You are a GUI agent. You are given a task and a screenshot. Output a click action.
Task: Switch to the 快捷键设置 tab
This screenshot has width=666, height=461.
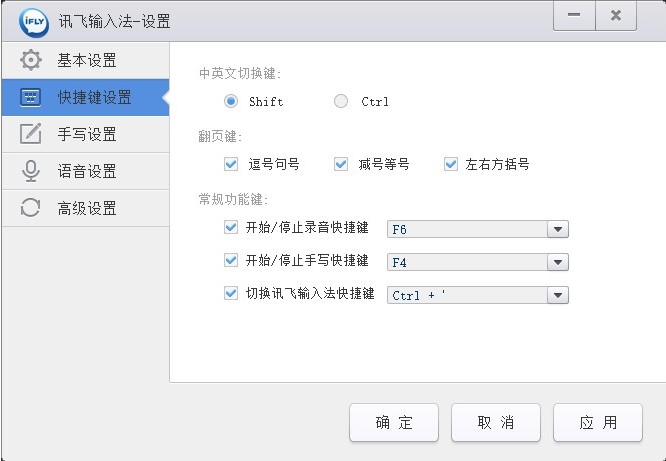86,97
